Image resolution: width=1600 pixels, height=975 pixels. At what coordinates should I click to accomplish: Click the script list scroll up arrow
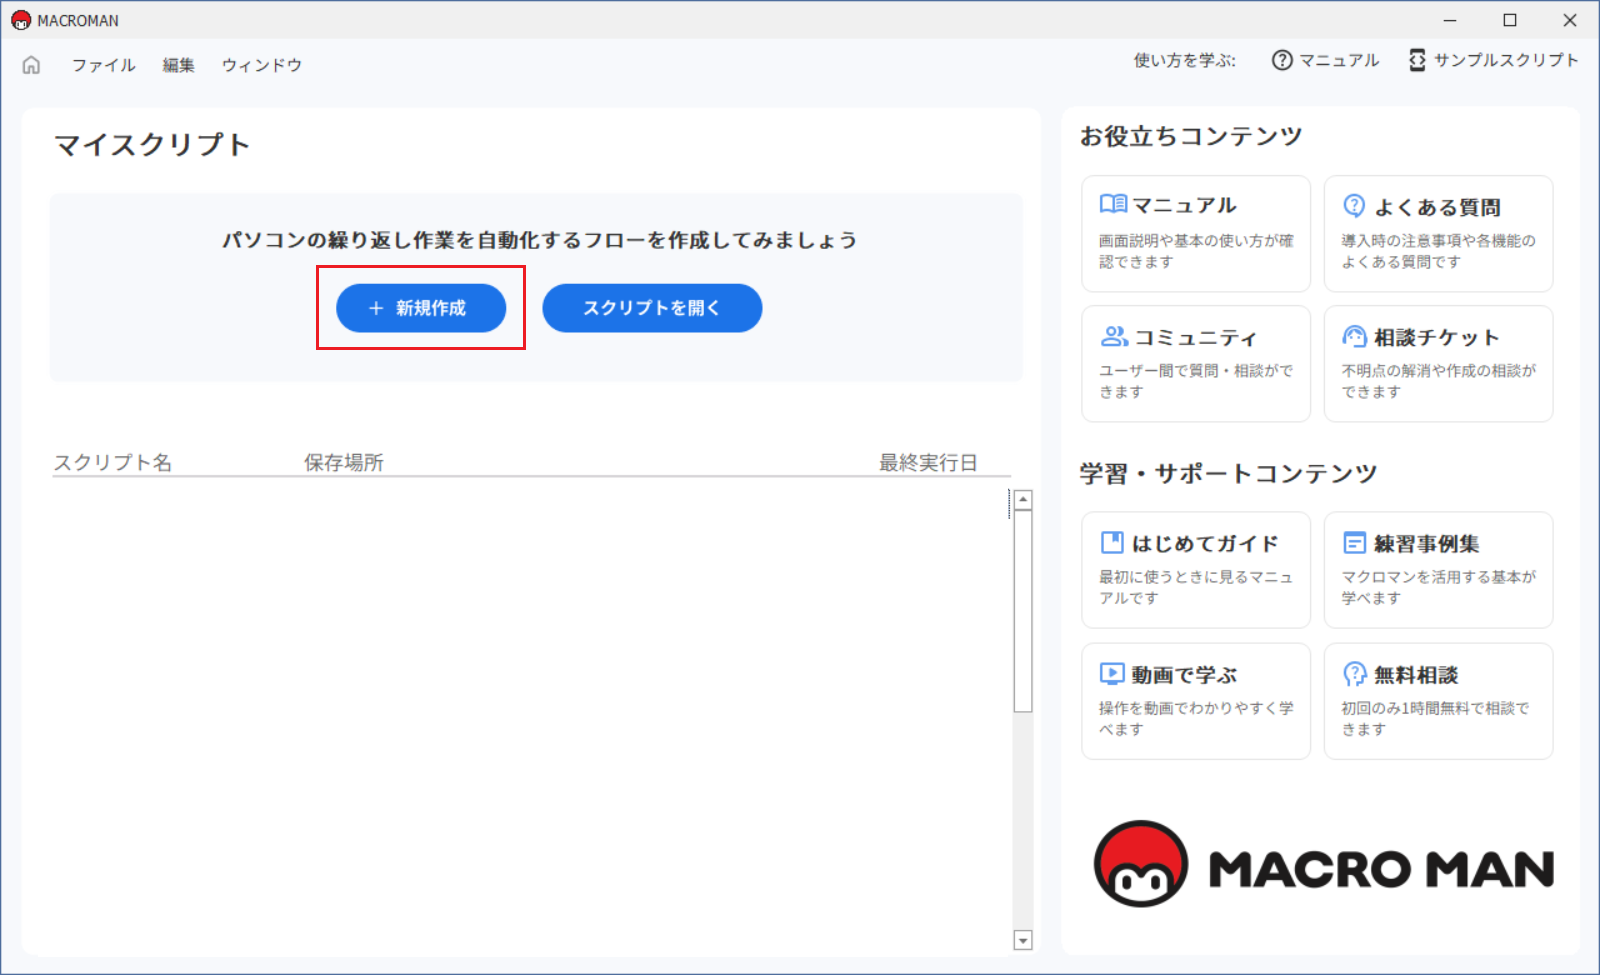click(1022, 500)
